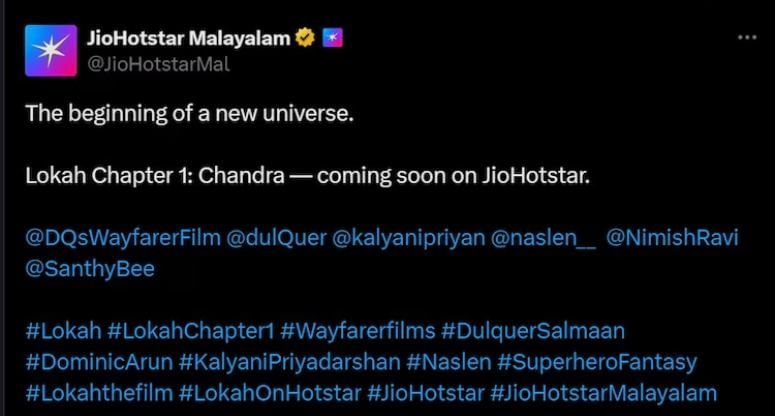
Task: Open the @kalyanipriyan mention
Action: (x=409, y=238)
